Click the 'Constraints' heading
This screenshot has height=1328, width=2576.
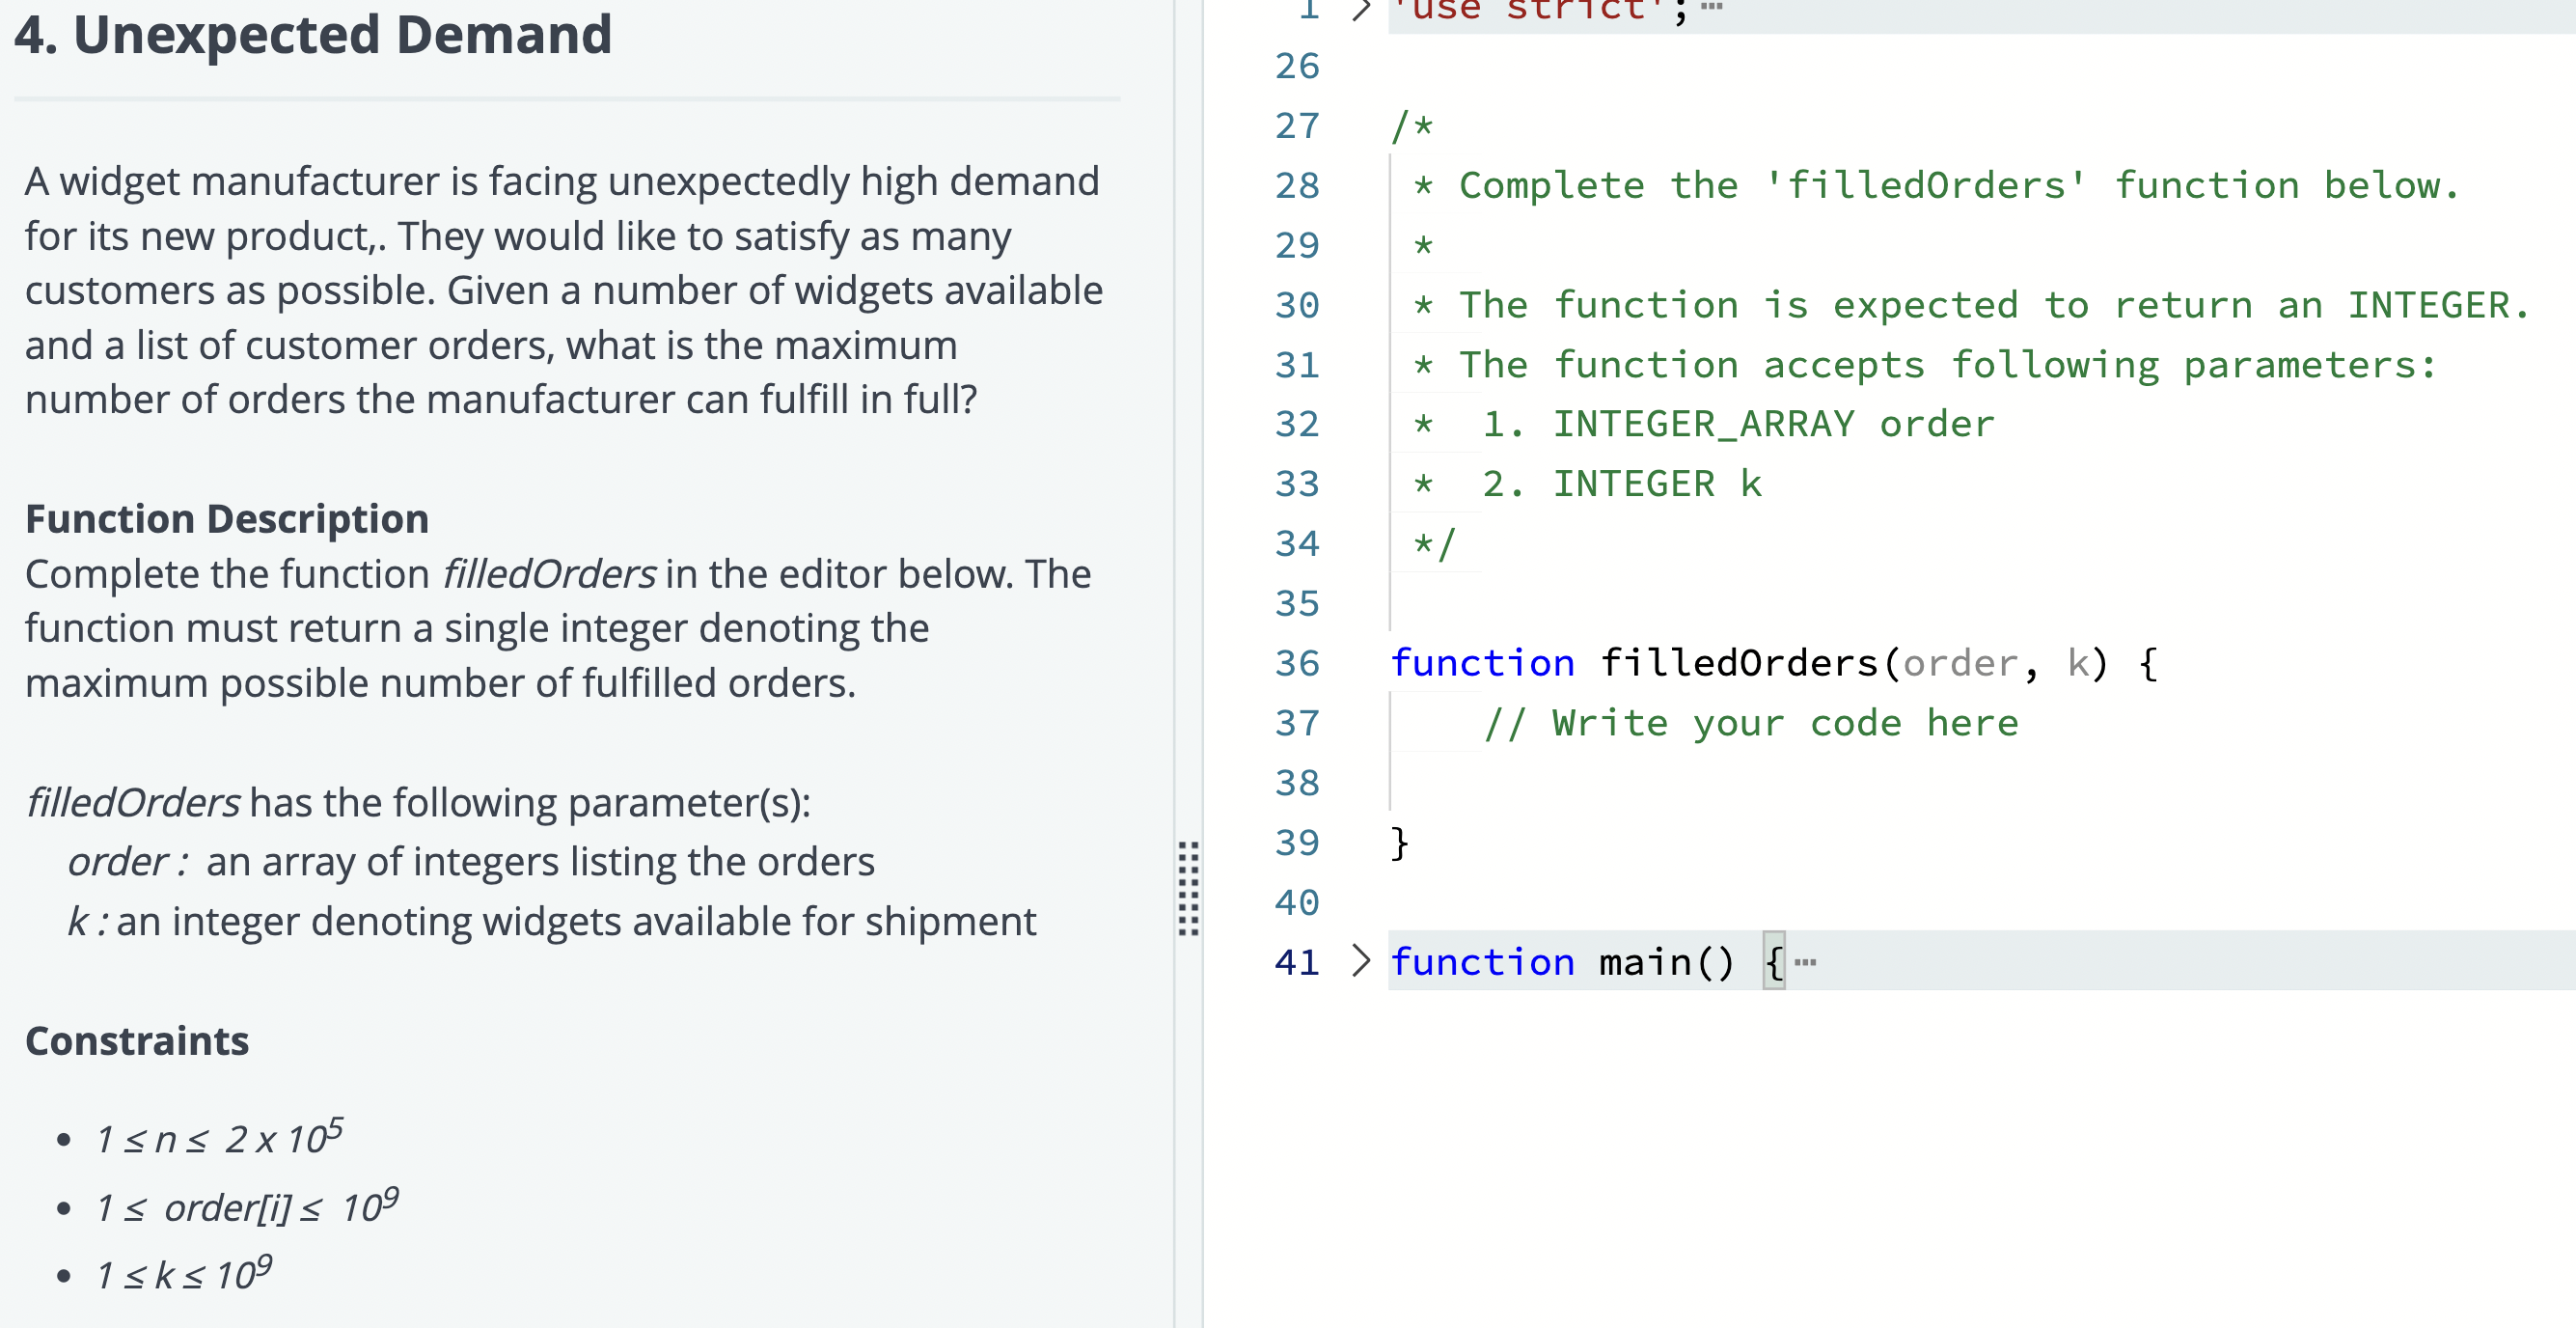pyautogui.click(x=137, y=1041)
